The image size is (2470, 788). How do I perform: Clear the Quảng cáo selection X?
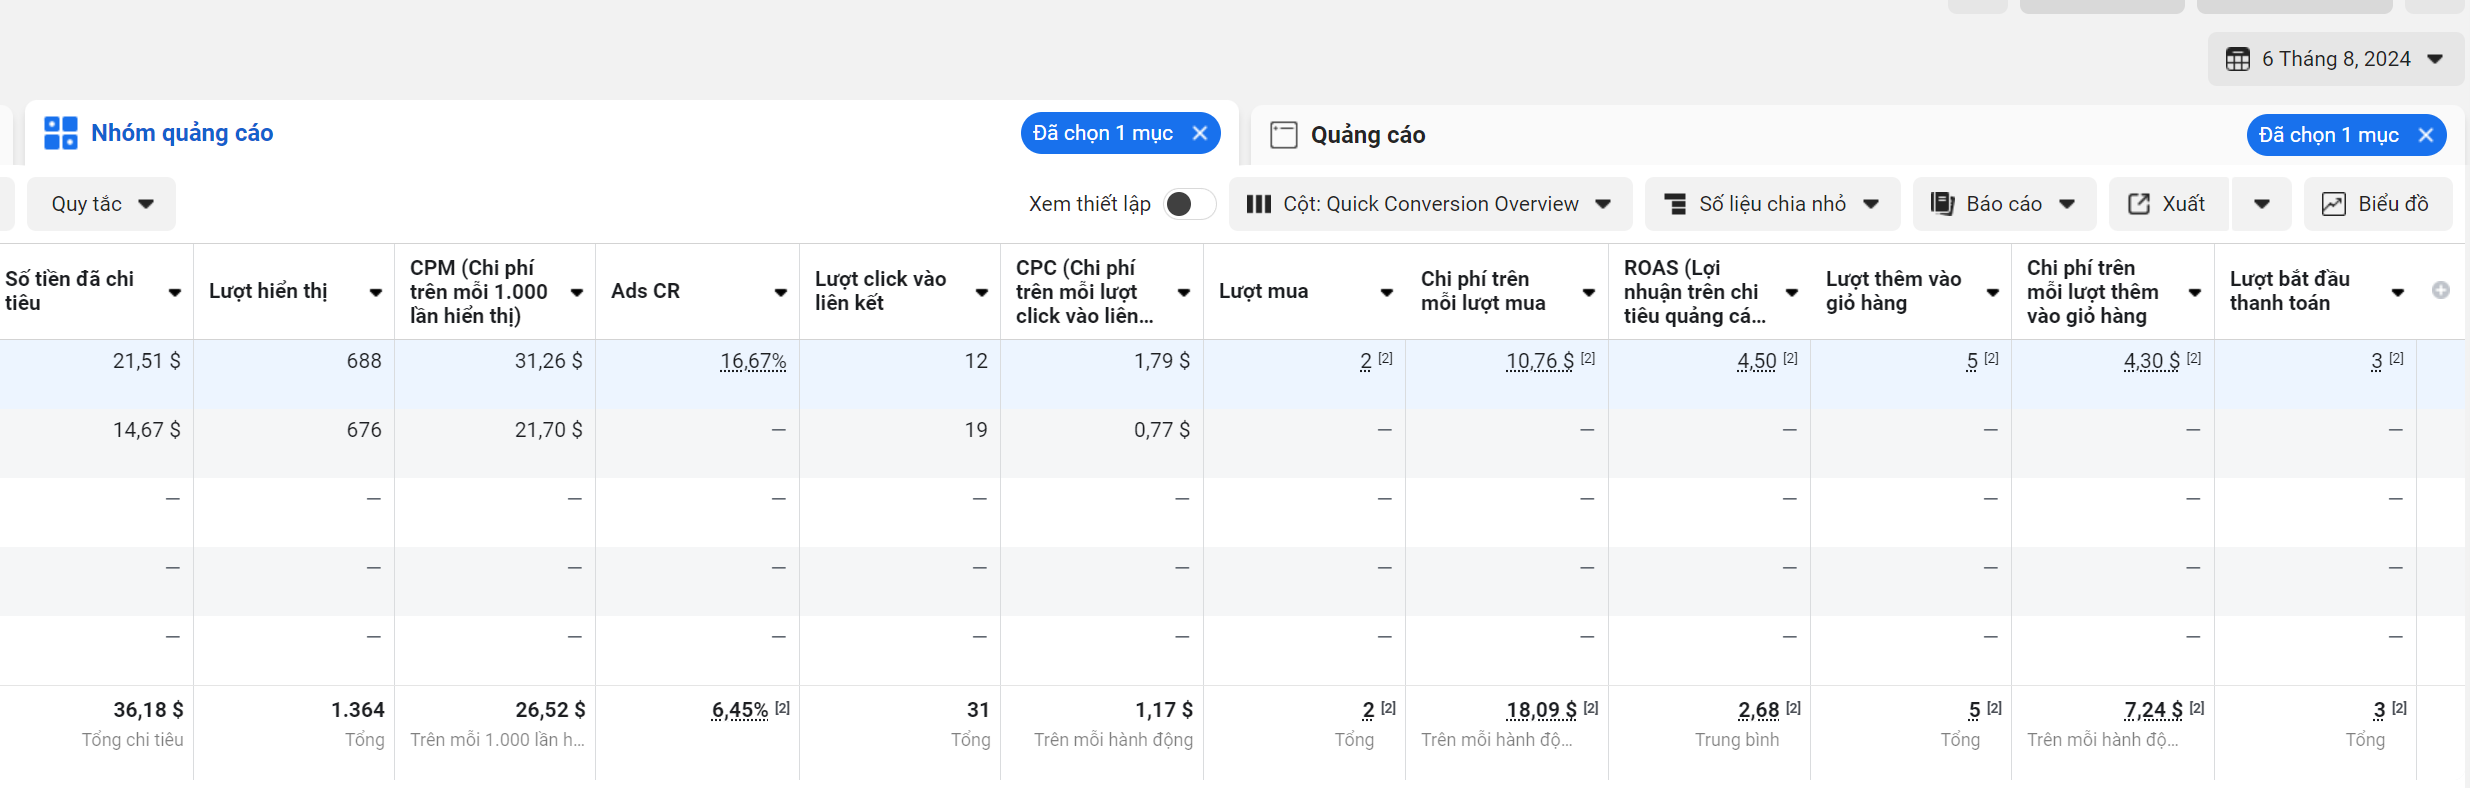(2426, 135)
